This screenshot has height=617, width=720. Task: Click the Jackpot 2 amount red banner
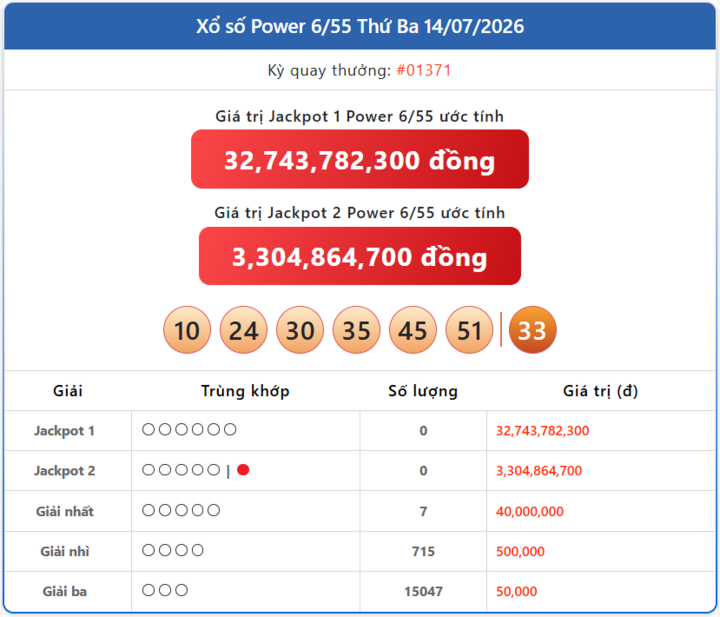[x=360, y=256]
